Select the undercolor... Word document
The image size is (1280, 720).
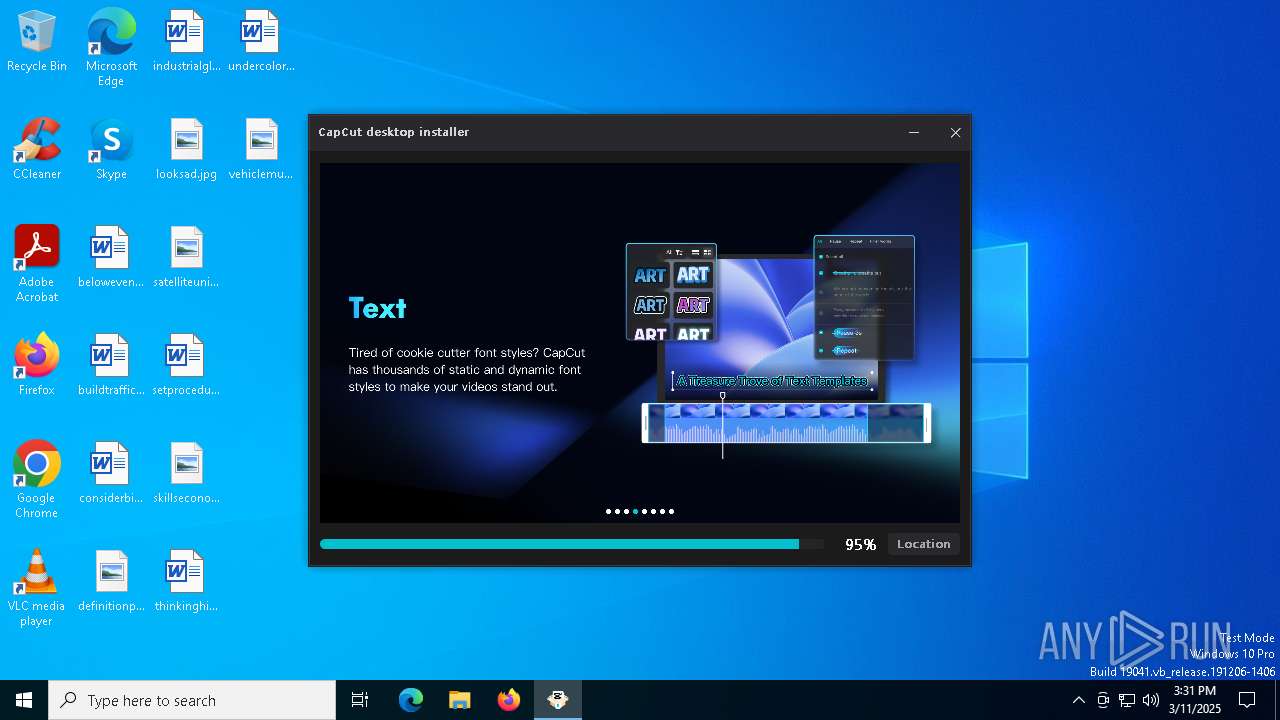click(x=261, y=42)
